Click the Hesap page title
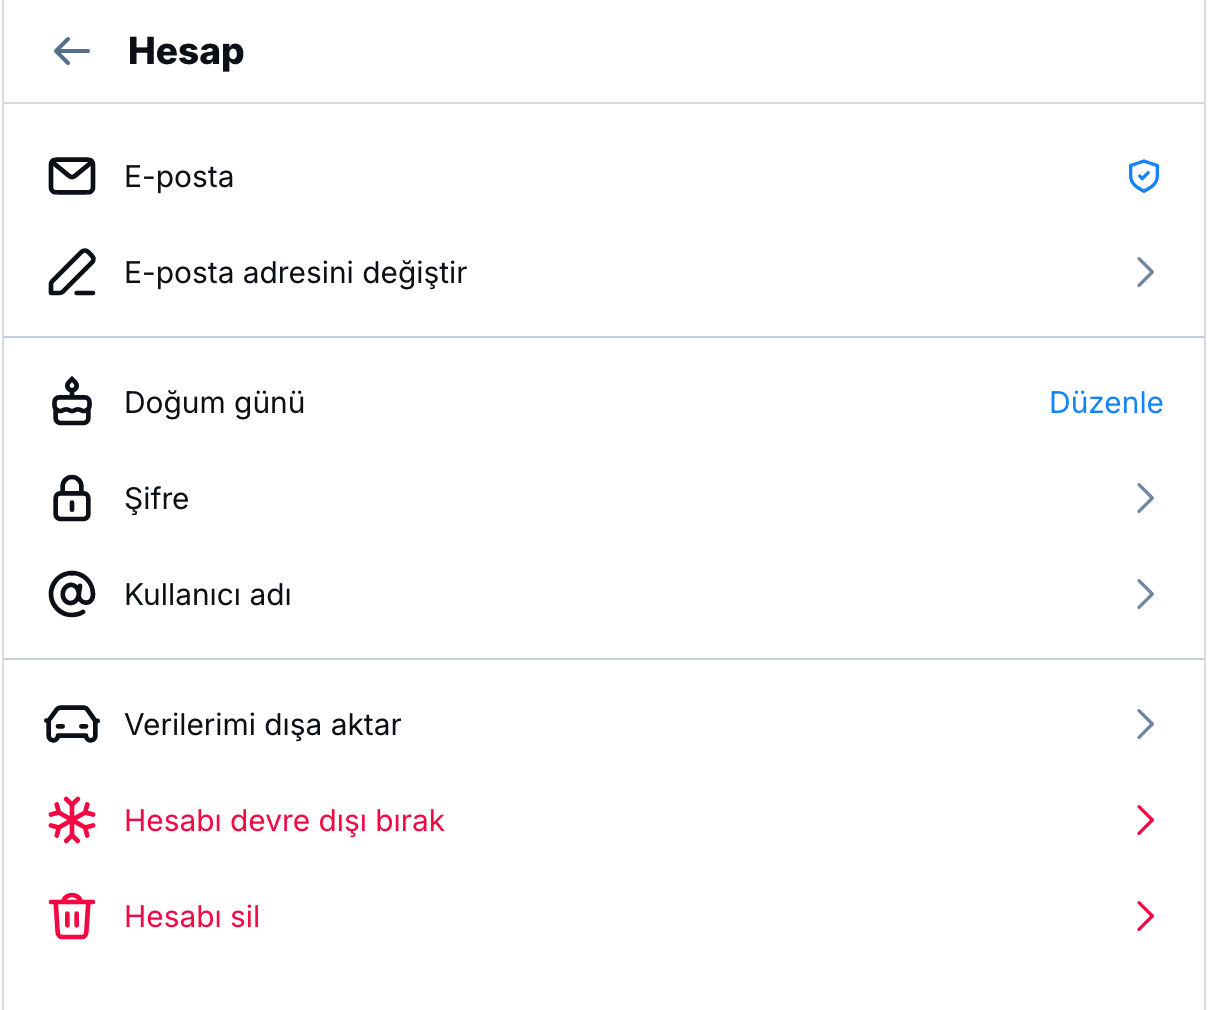Screen dimensions: 1208x1010 coord(185,51)
